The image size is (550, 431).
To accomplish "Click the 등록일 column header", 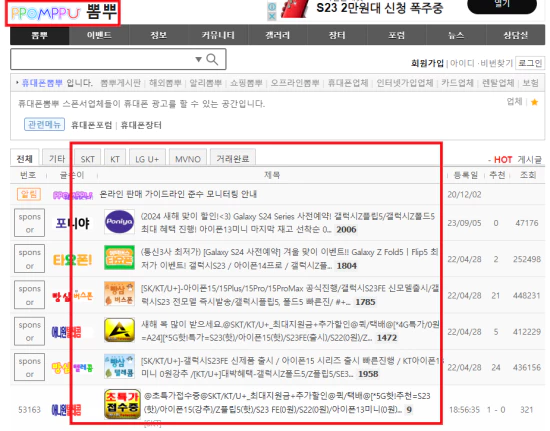I will coord(465,175).
